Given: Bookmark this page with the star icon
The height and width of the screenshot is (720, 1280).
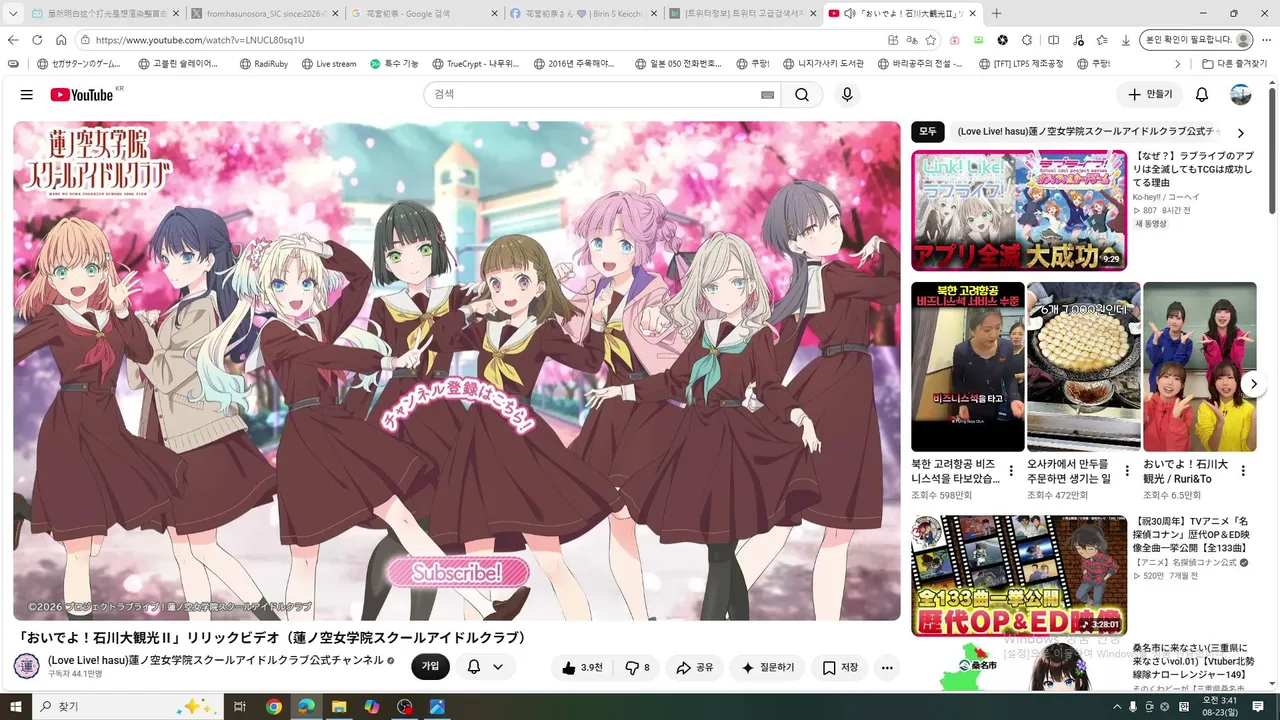Looking at the screenshot, I should point(931,40).
